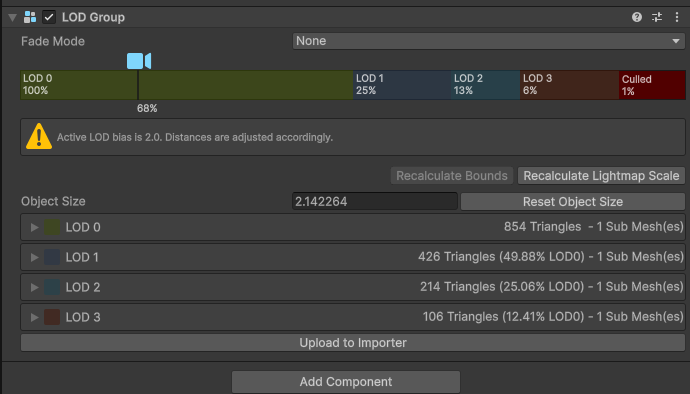Open LOD Group help reference
The image size is (690, 394).
637,17
